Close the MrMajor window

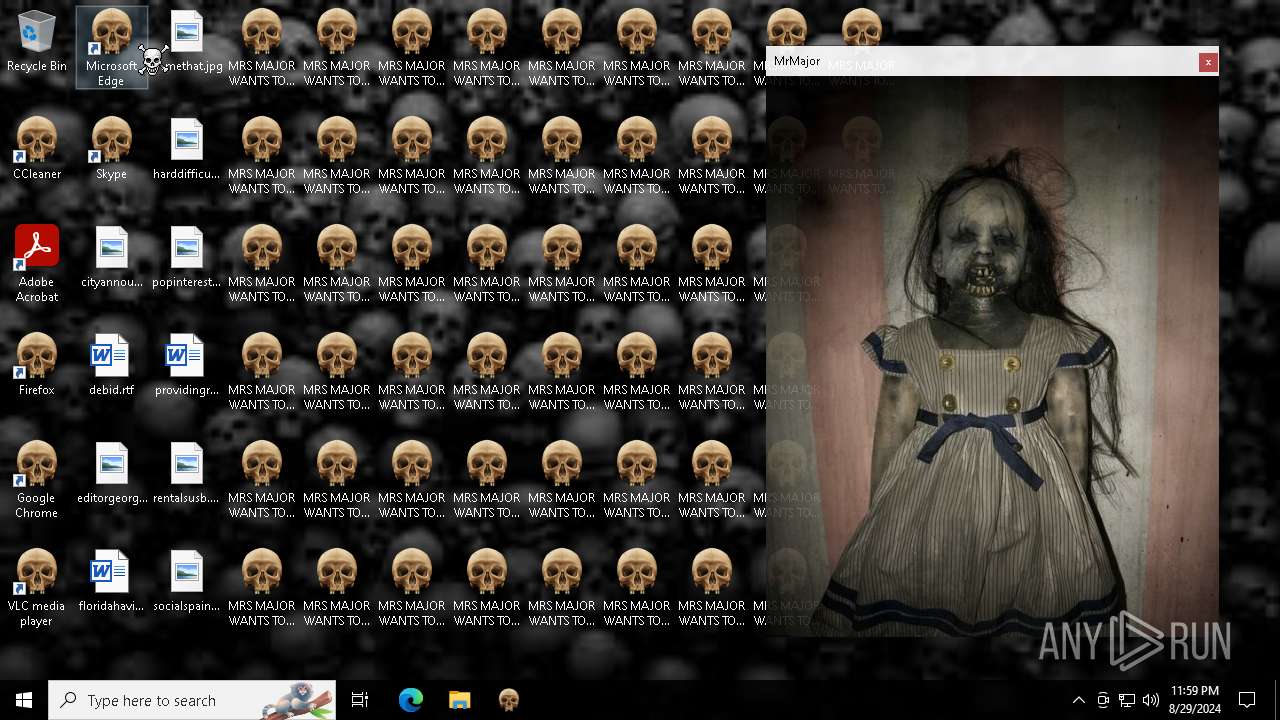(1208, 62)
